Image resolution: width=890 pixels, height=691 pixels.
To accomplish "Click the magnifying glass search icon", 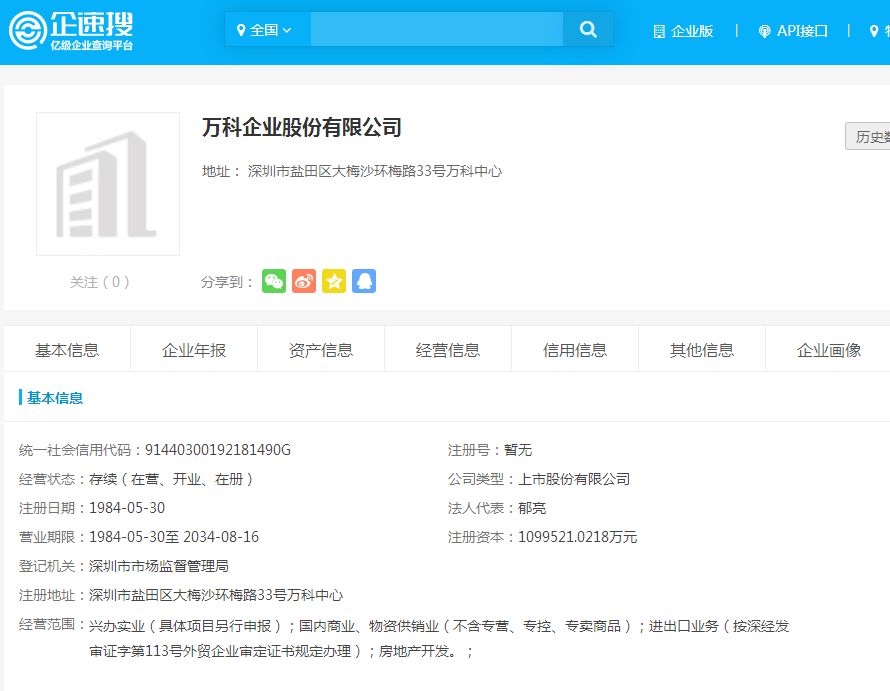I will click(588, 29).
